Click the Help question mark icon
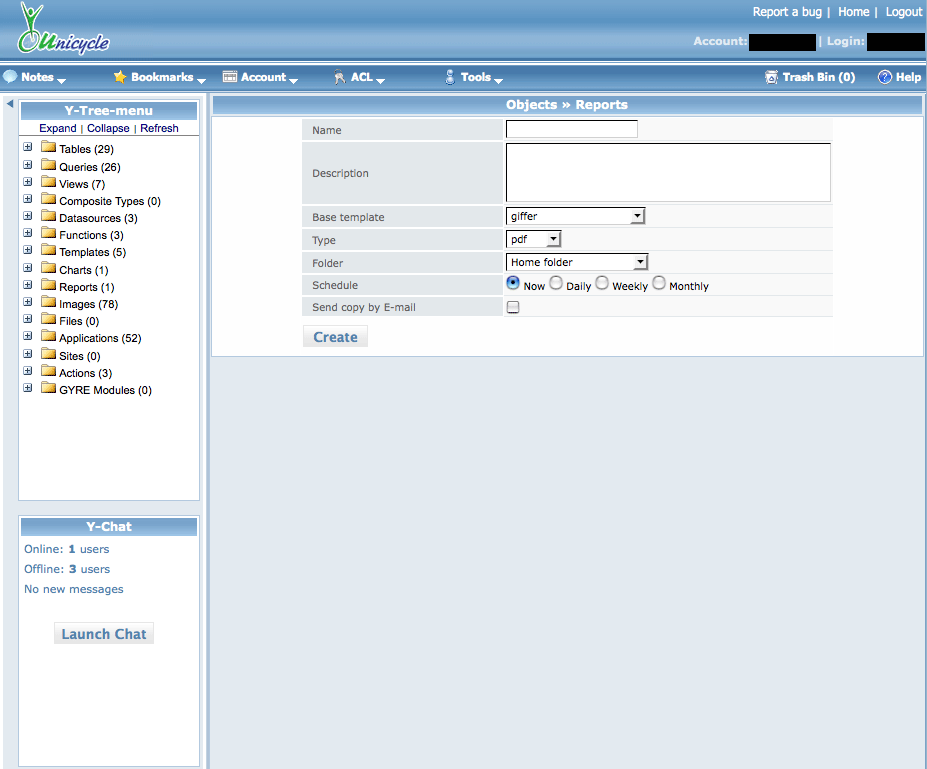 click(884, 77)
